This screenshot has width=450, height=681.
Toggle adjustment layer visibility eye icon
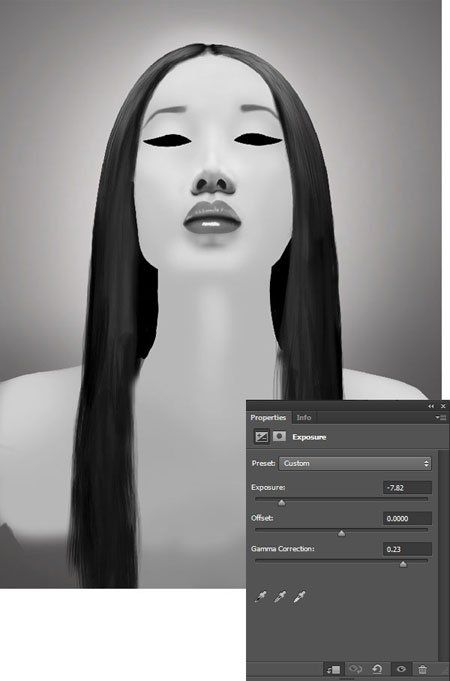(x=400, y=669)
